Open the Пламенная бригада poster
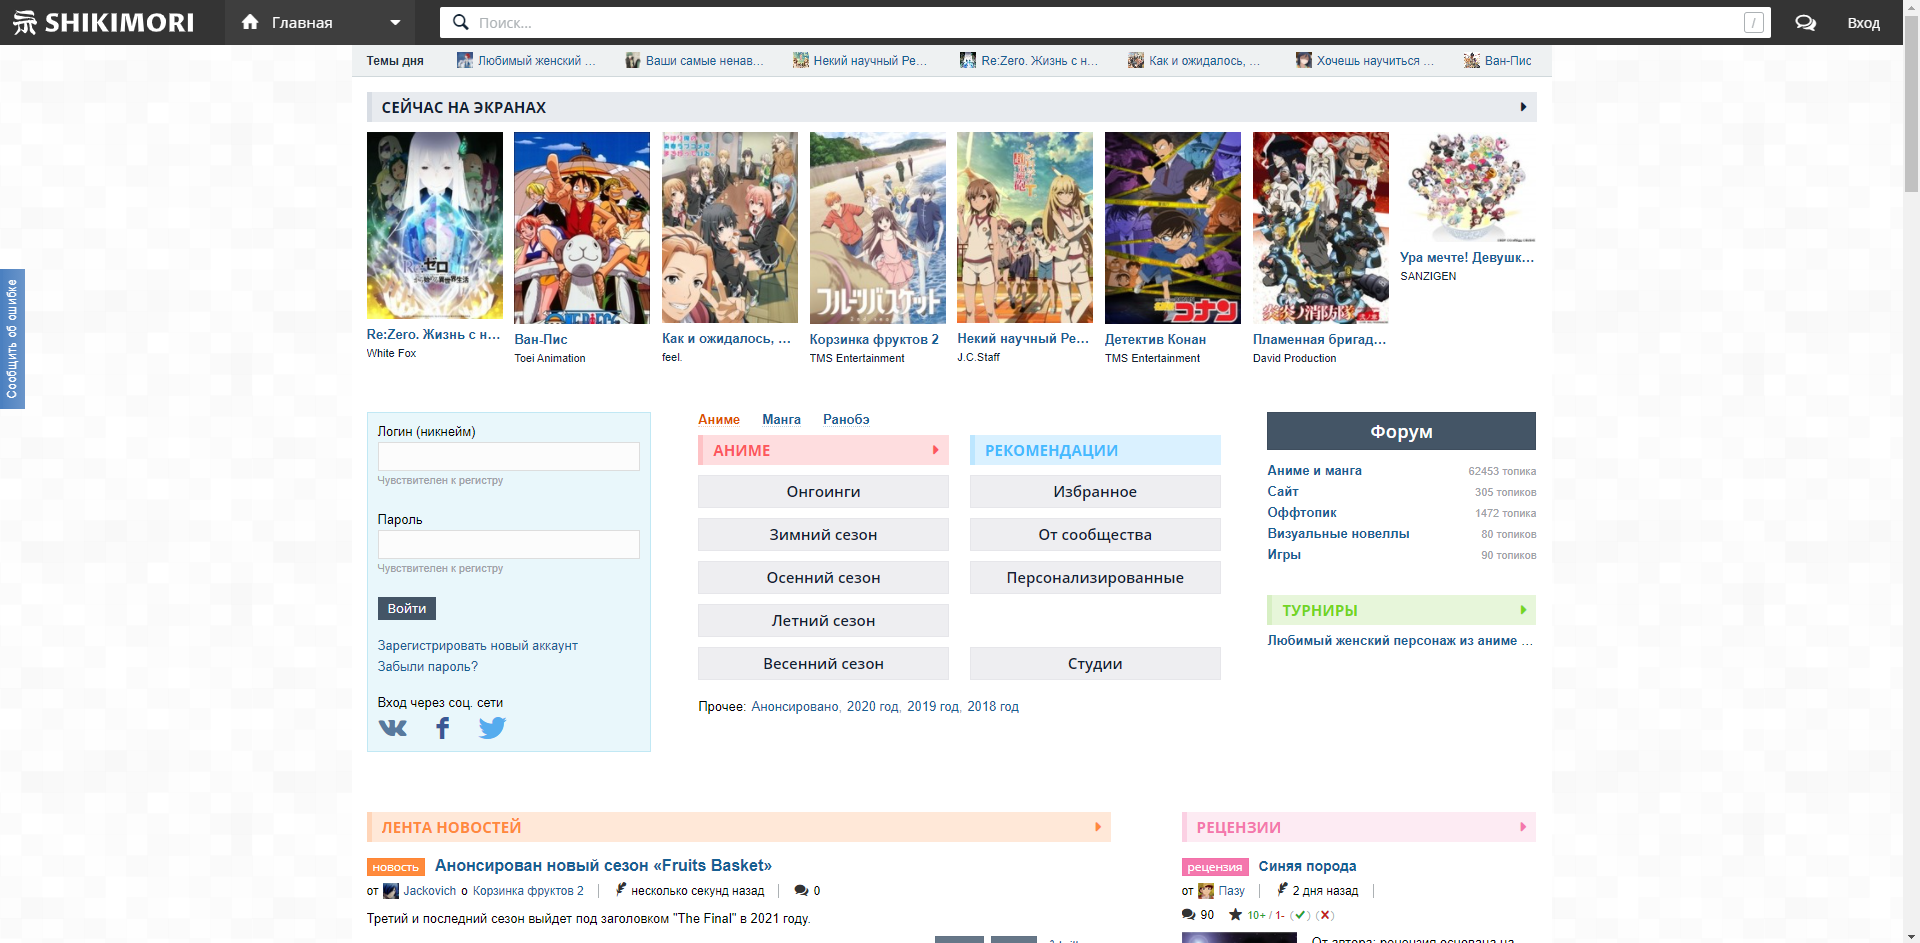The width and height of the screenshot is (1920, 943). coord(1321,228)
